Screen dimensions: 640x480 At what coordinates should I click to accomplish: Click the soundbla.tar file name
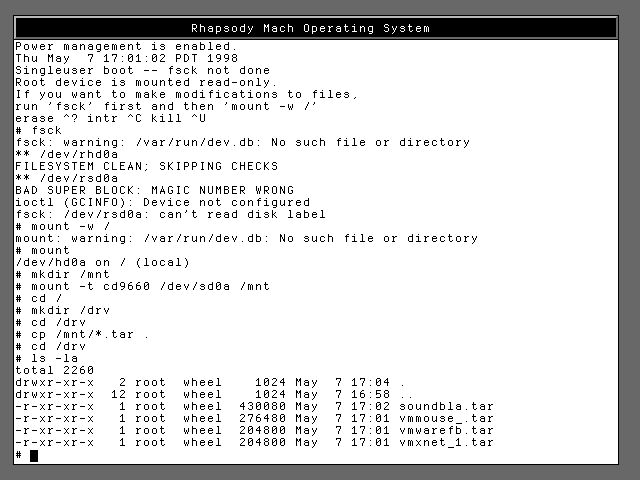[x=447, y=407]
